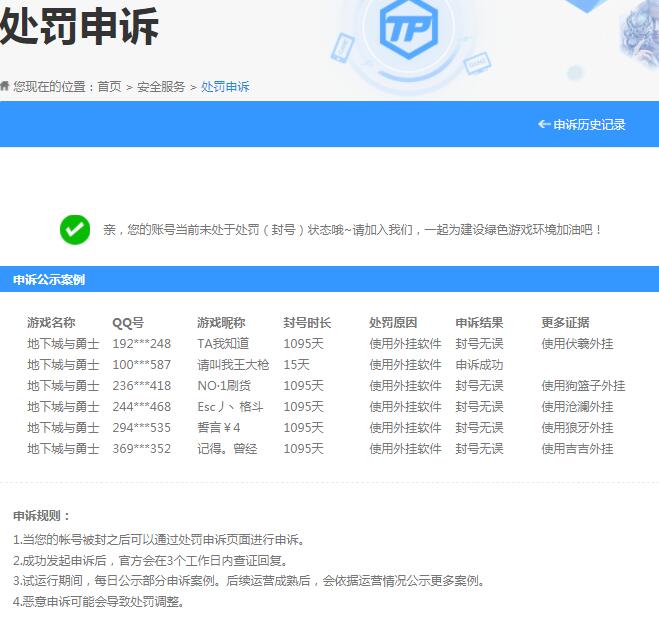
Task: Click the left arrow beside 申诉历史记录
Action: (x=543, y=124)
